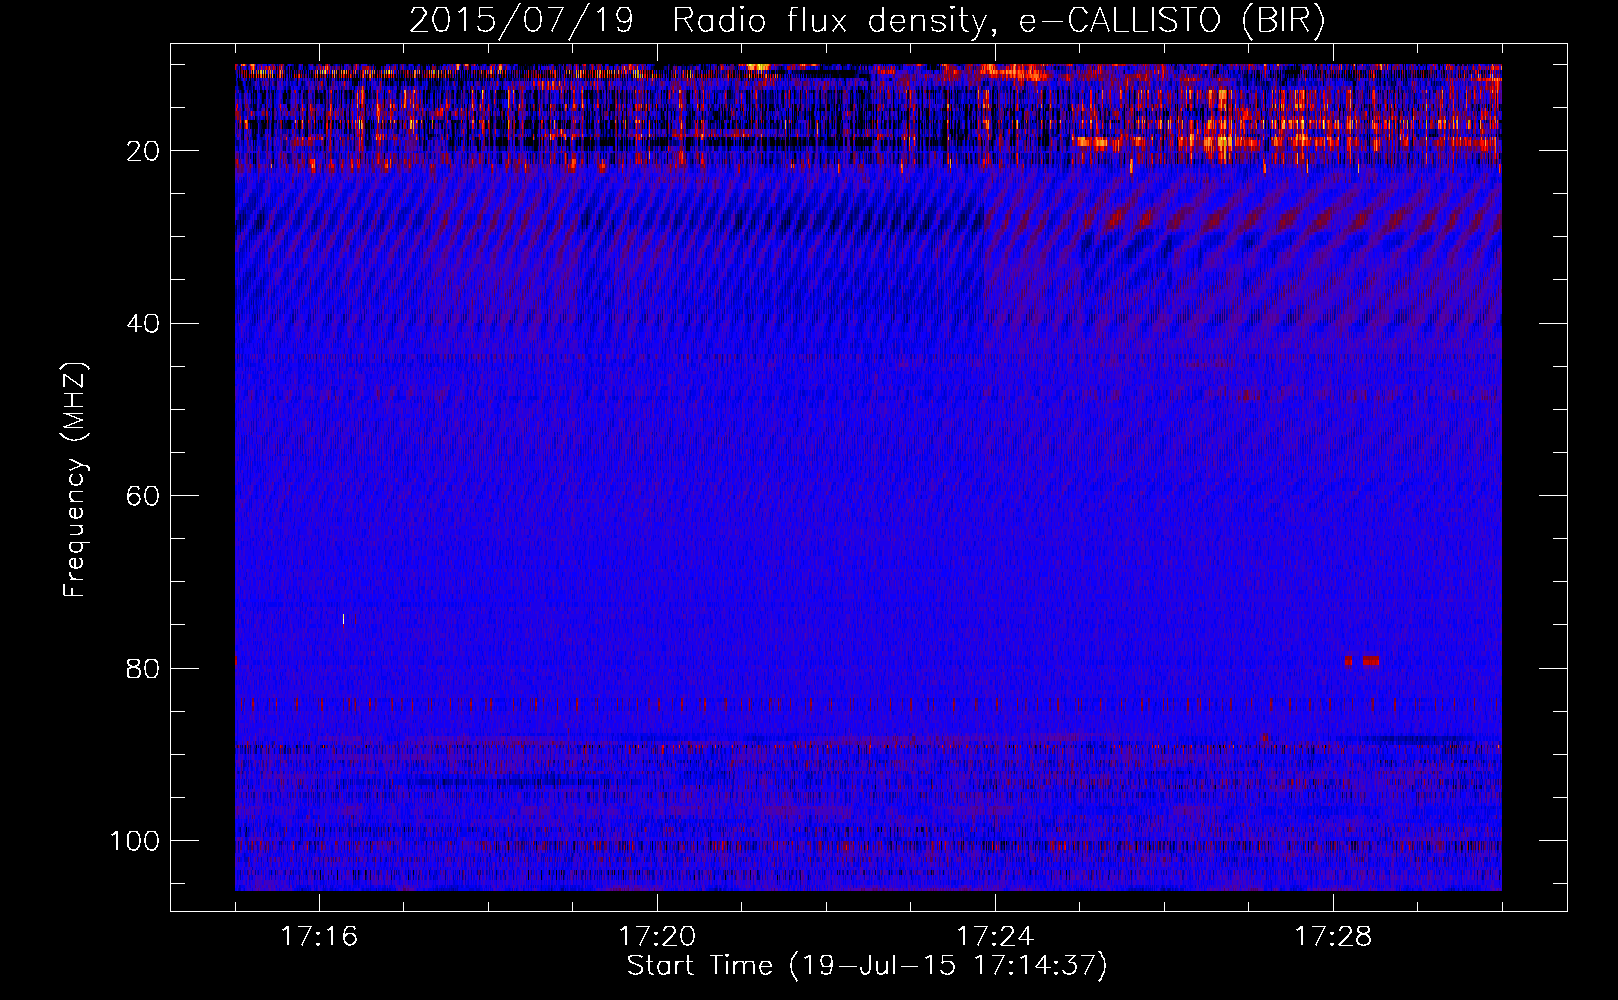Click the '20' frequency tick label
This screenshot has width=1618, height=1000.
(x=144, y=151)
